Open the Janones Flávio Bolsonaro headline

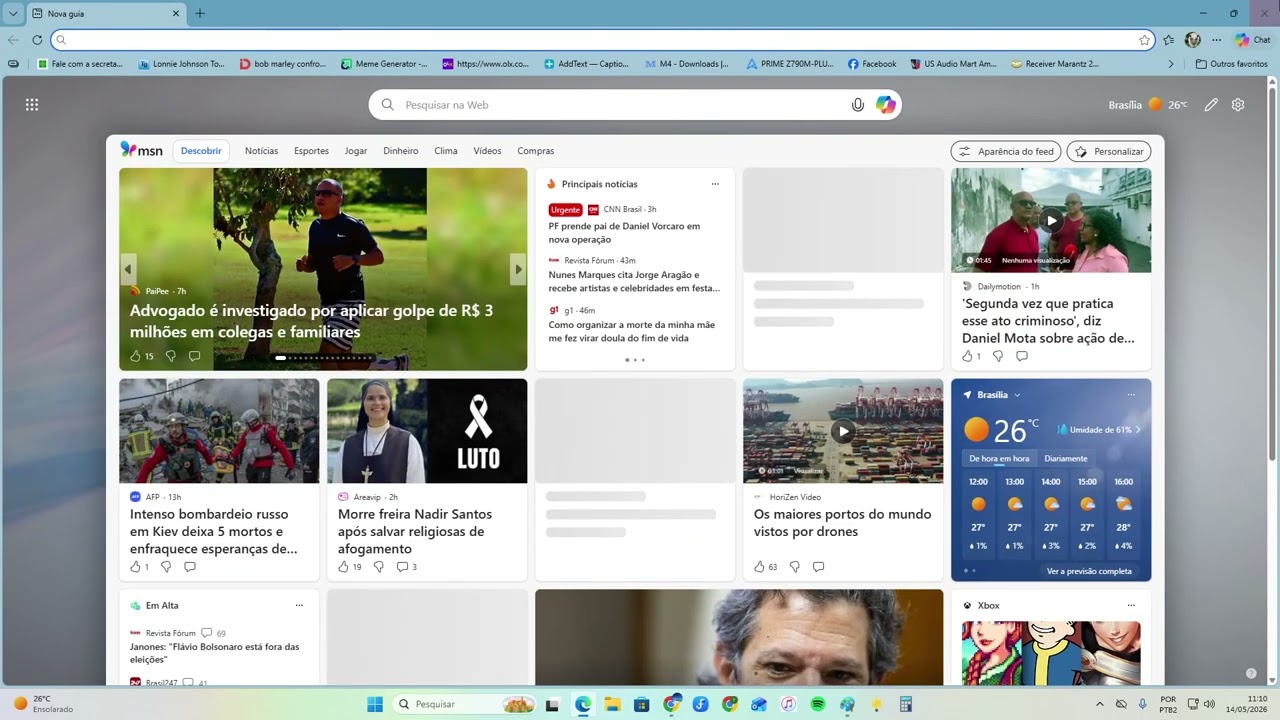215,653
